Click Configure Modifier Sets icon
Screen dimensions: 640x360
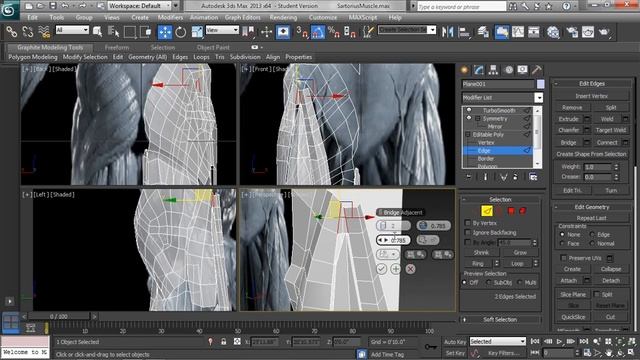(x=533, y=177)
